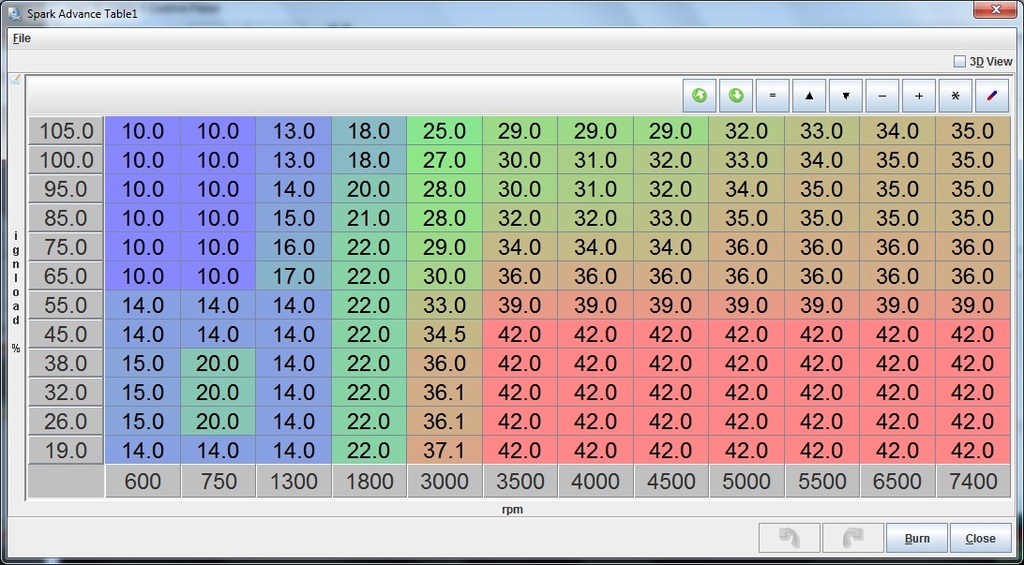Click the black down-triangle decrement button
Screen dimensions: 1024x565
click(846, 96)
